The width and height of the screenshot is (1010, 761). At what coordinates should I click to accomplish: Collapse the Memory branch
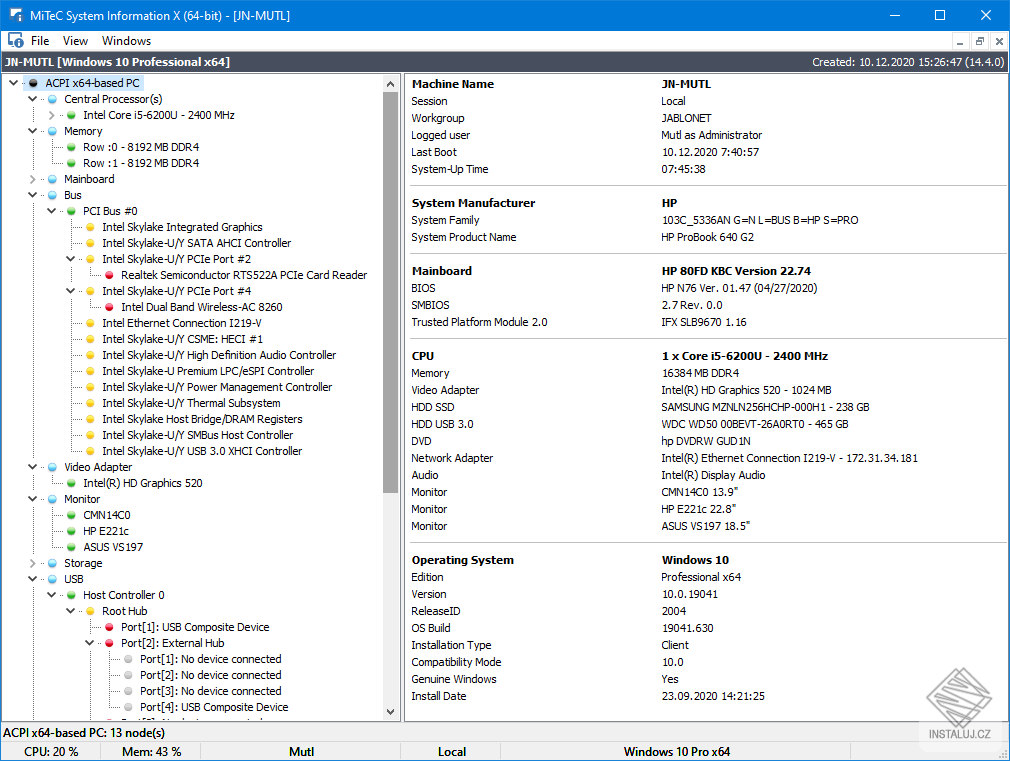click(x=33, y=131)
